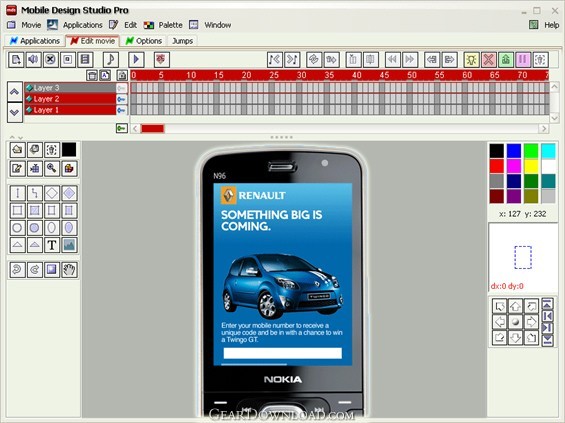This screenshot has width=565, height=423.
Task: Select the Text tool
Action: (x=52, y=245)
